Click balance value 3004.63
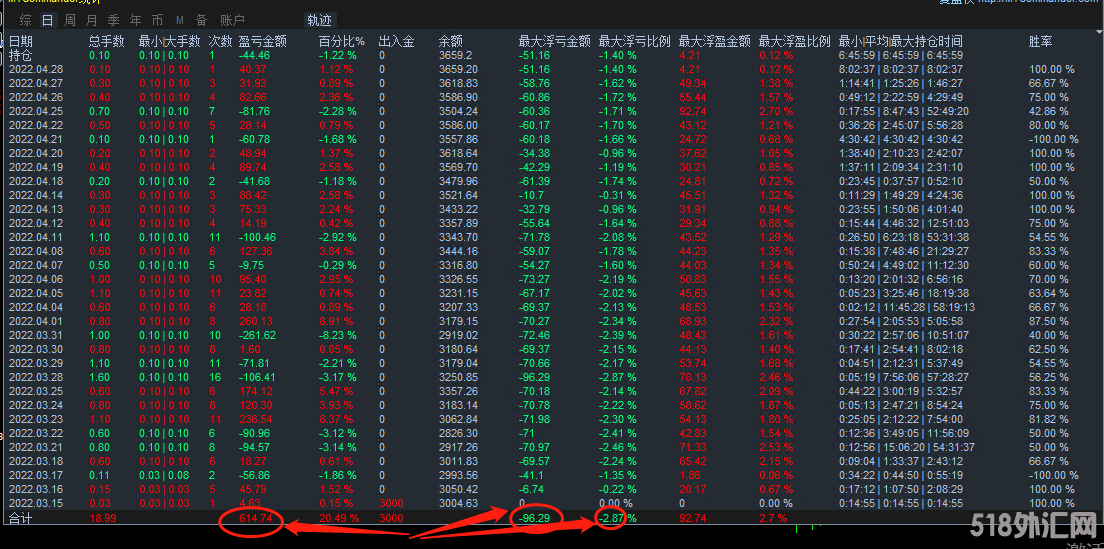The image size is (1104, 549). point(458,503)
